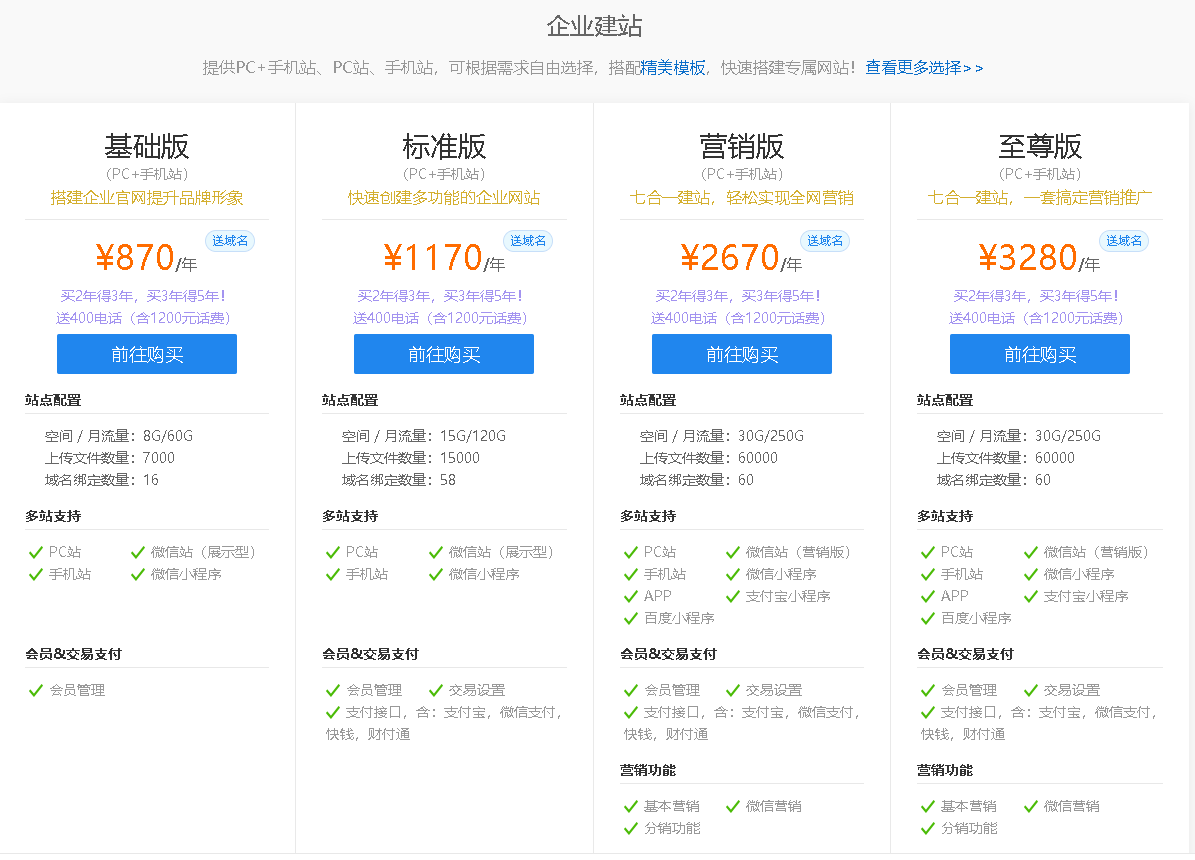Click checkmark beside 微信营销 in 营销版
The image size is (1195, 860).
pos(733,807)
